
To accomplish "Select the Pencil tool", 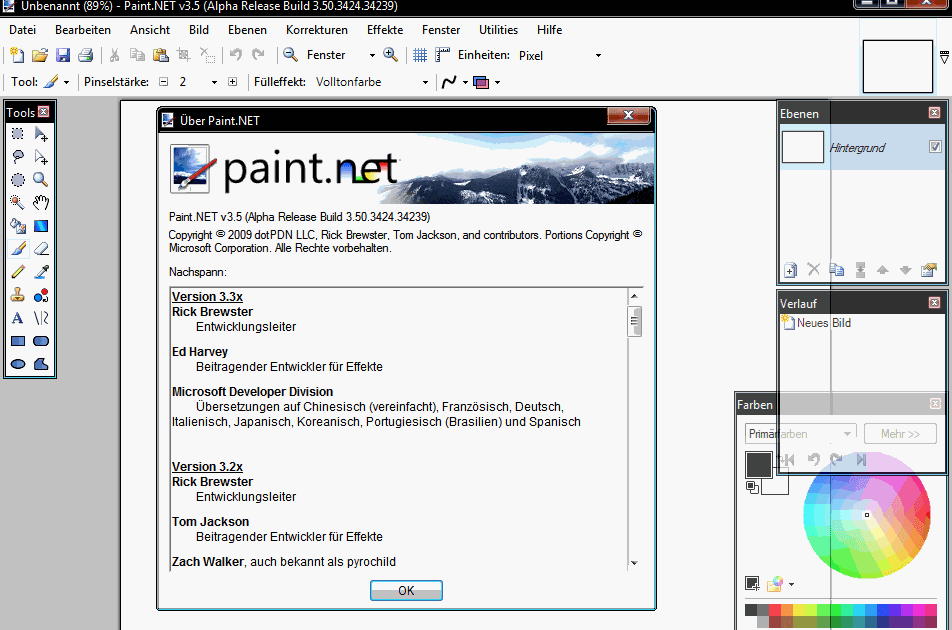I will tap(18, 272).
